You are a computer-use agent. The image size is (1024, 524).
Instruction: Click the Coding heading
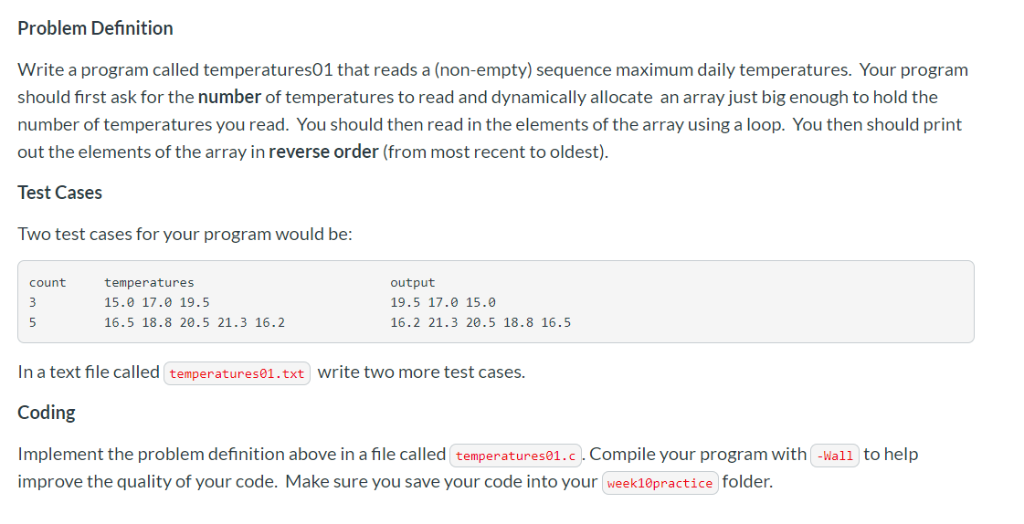[x=46, y=413]
